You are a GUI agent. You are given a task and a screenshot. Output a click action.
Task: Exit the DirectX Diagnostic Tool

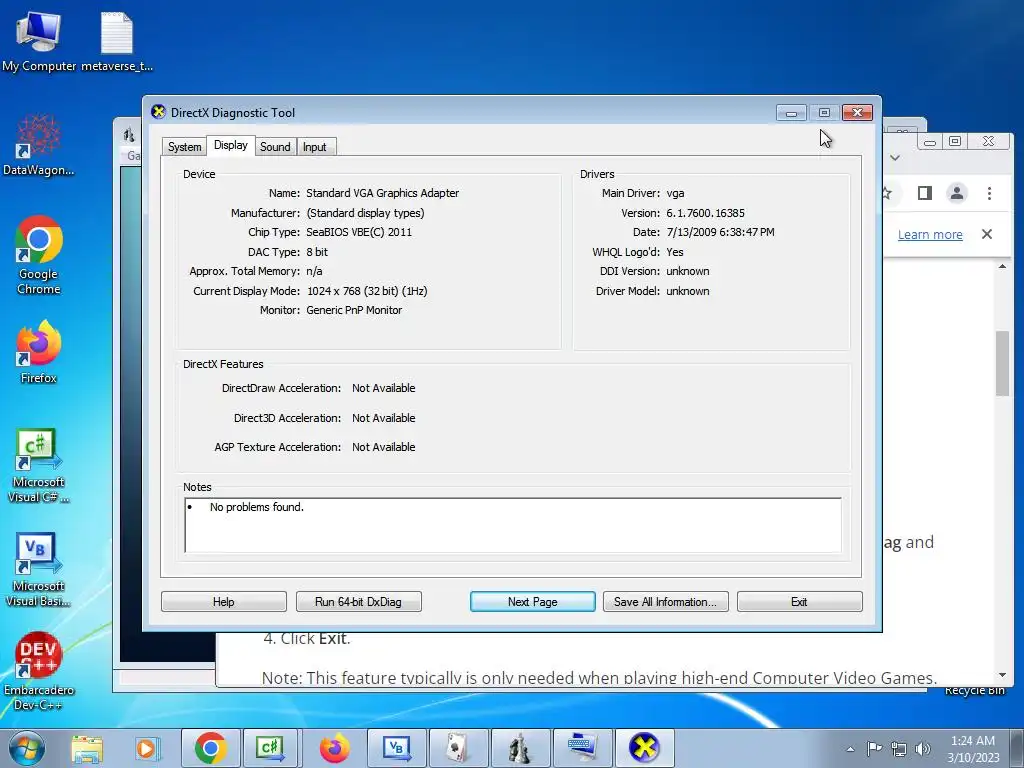(799, 601)
